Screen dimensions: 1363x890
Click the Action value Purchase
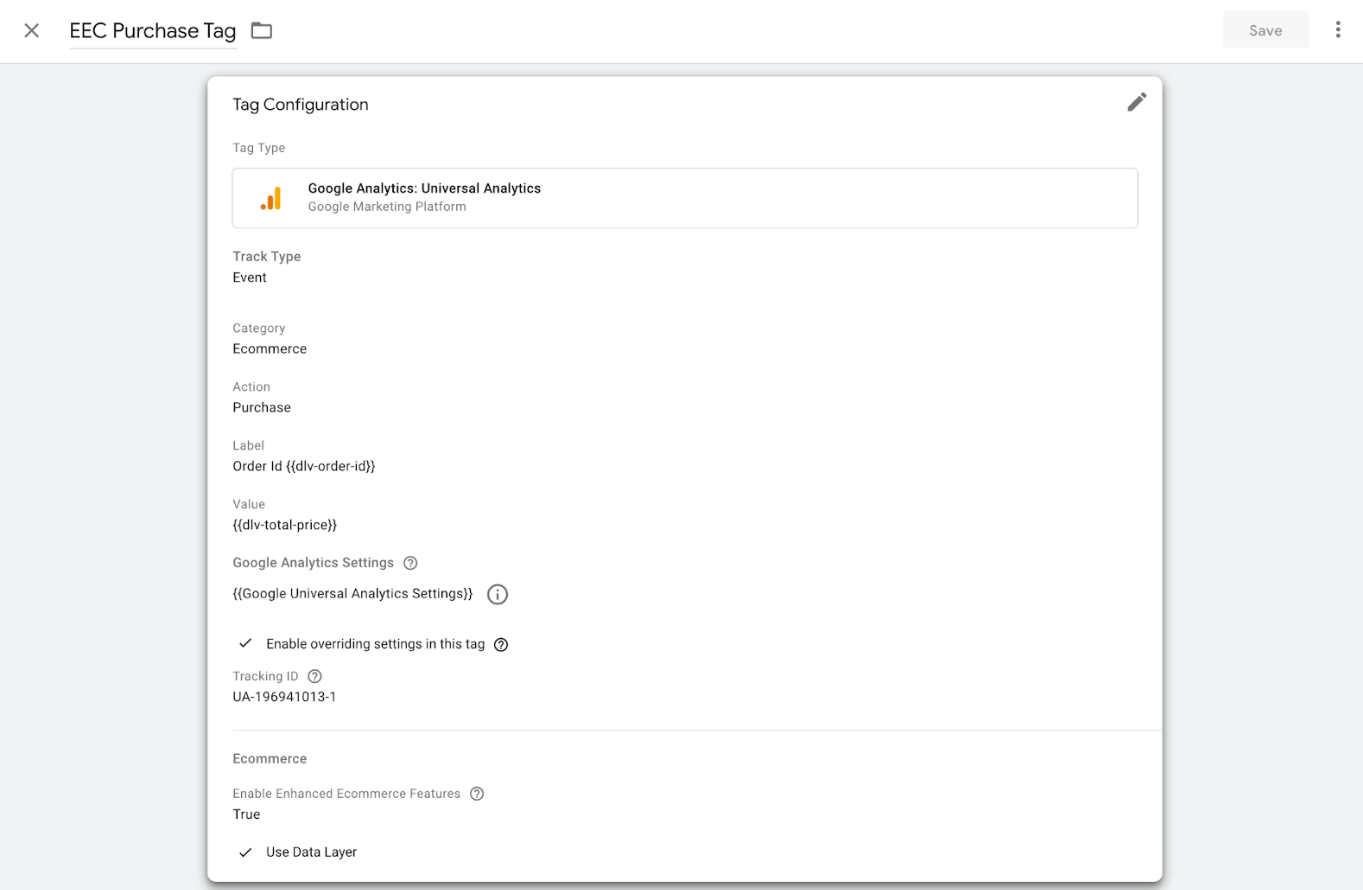[262, 407]
